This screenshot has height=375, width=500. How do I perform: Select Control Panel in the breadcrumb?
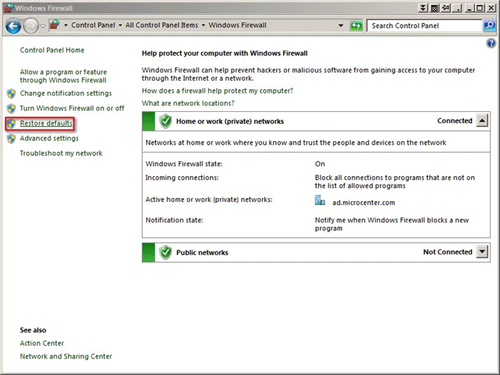(x=93, y=25)
